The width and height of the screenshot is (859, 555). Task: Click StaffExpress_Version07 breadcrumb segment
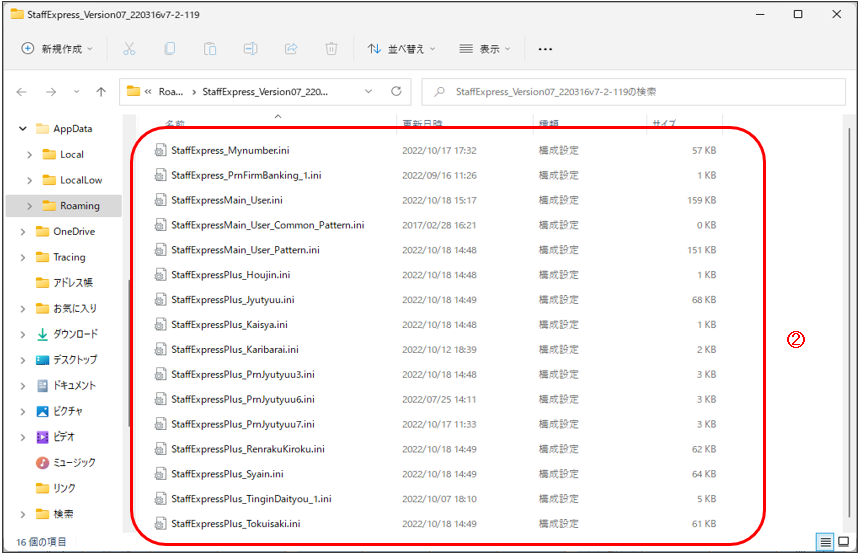tap(265, 92)
